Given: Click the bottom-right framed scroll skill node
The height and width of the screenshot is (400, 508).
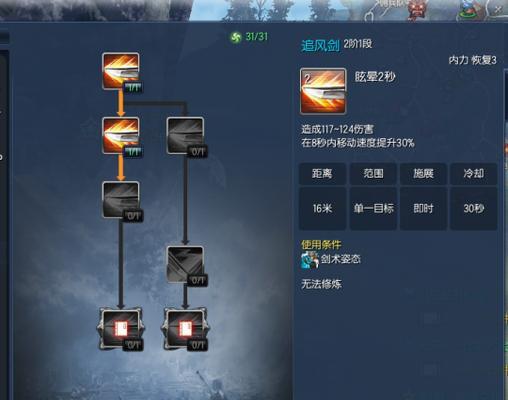Looking at the screenshot, I should tap(185, 329).
